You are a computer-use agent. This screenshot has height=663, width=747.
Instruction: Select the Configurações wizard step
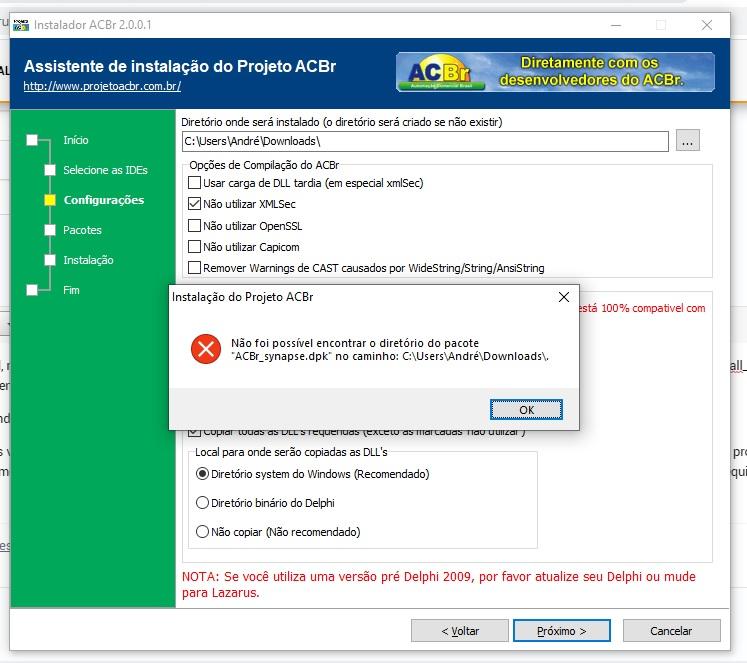104,200
